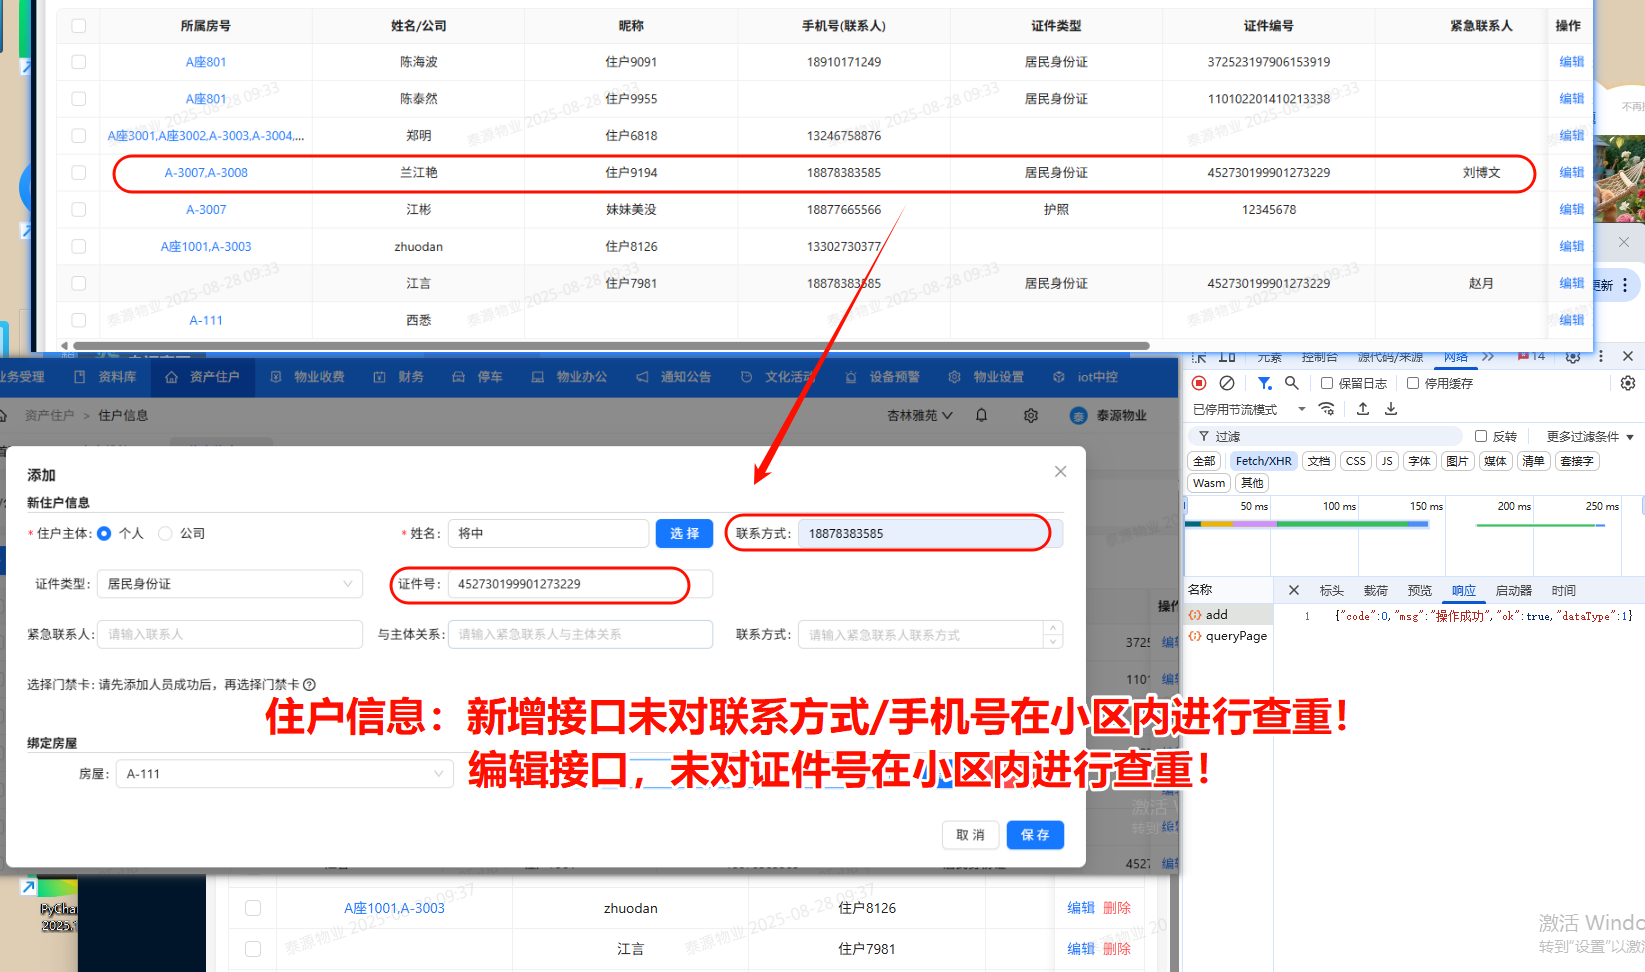Open the network search magnifier
1645x972 pixels.
[1292, 383]
